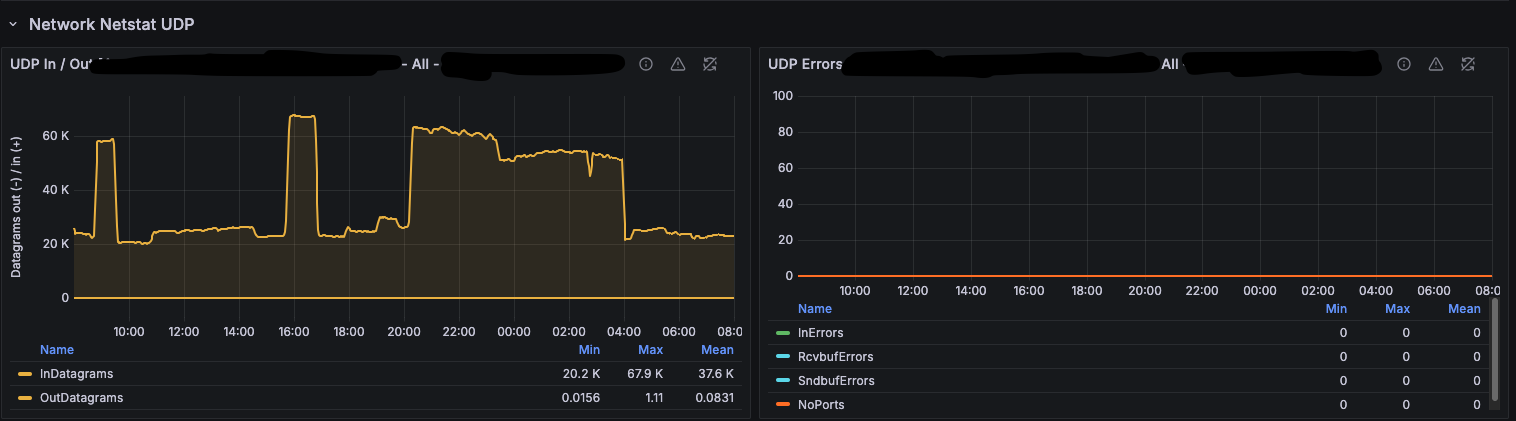This screenshot has height=421, width=1516.
Task: Click InDatagrams mean value 37.6 K
Action: click(718, 374)
